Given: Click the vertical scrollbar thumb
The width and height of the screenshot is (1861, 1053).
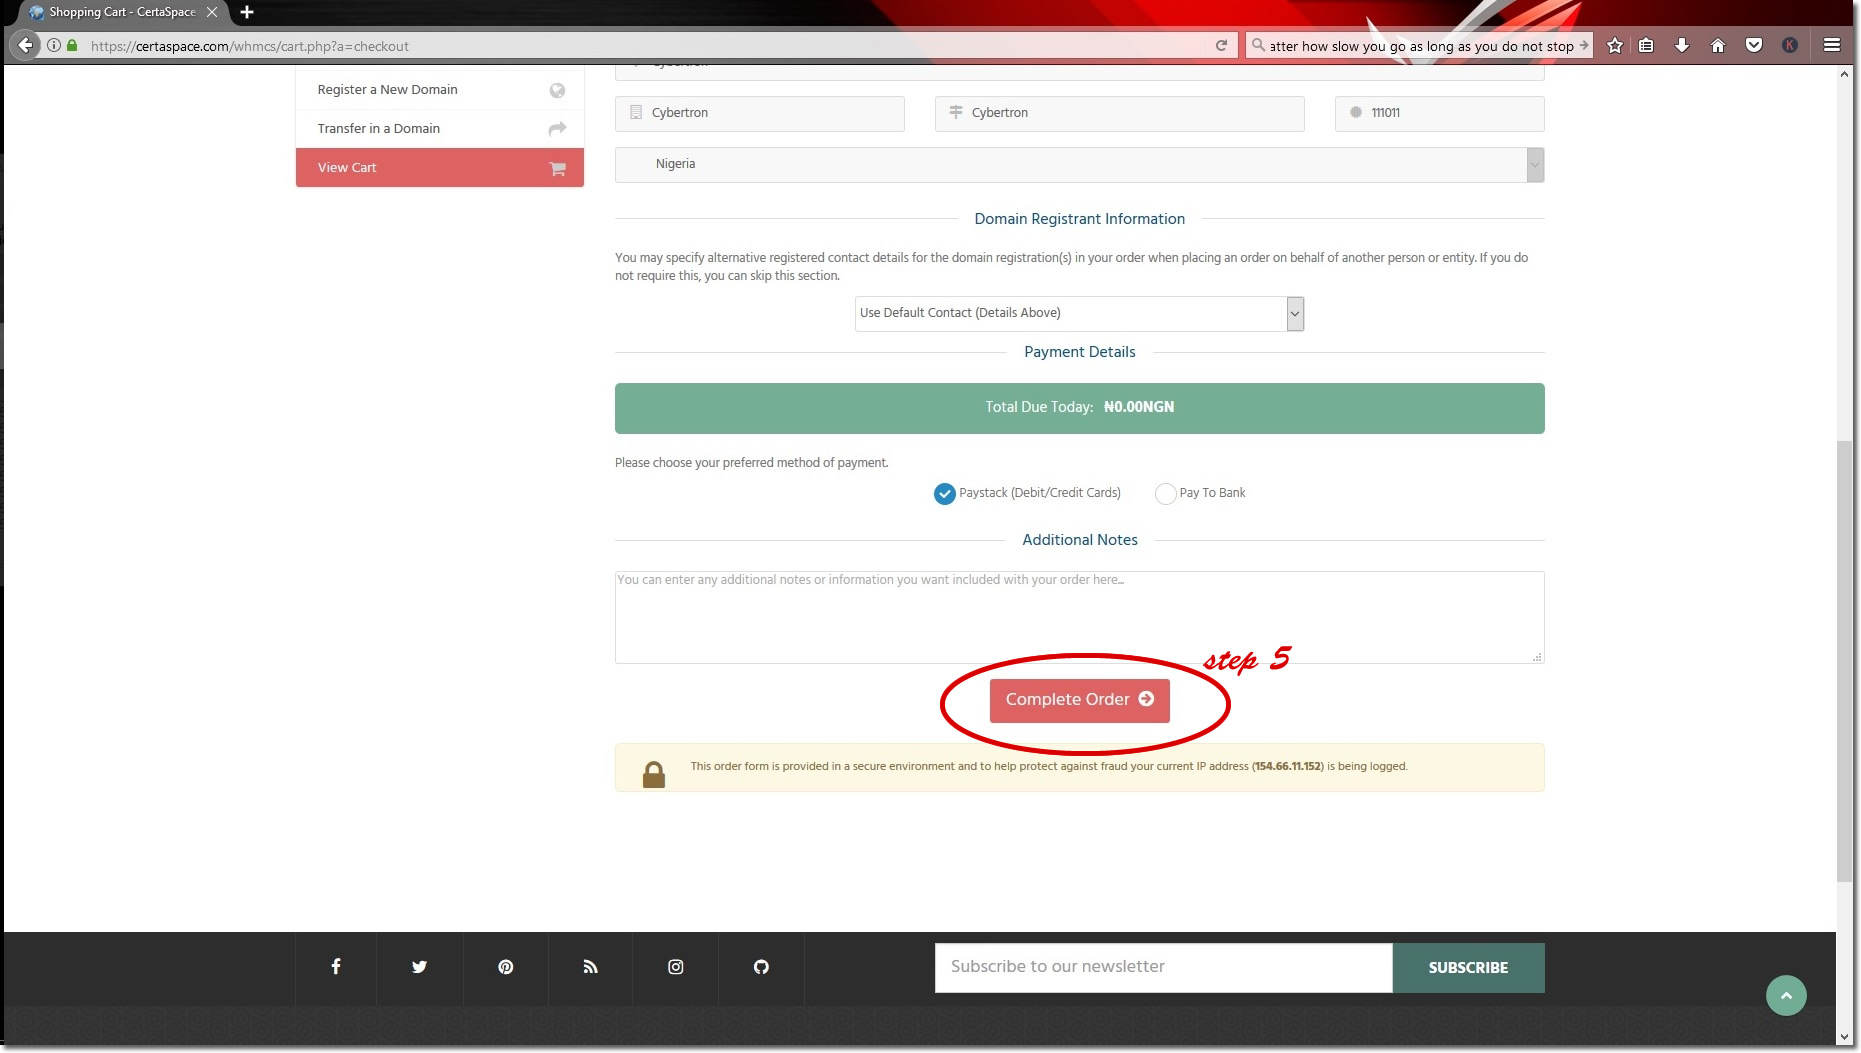Looking at the screenshot, I should pyautogui.click(x=1845, y=660).
